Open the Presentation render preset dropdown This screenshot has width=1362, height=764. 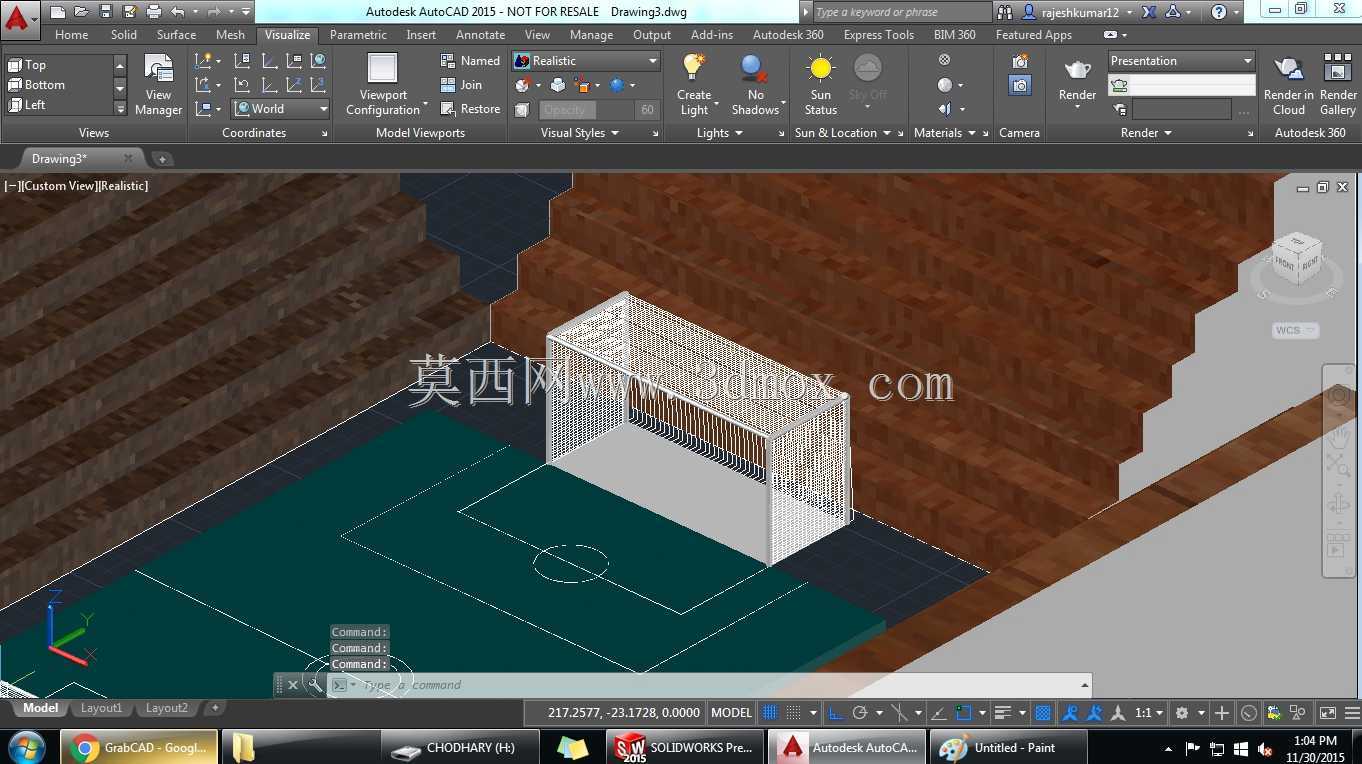1181,61
